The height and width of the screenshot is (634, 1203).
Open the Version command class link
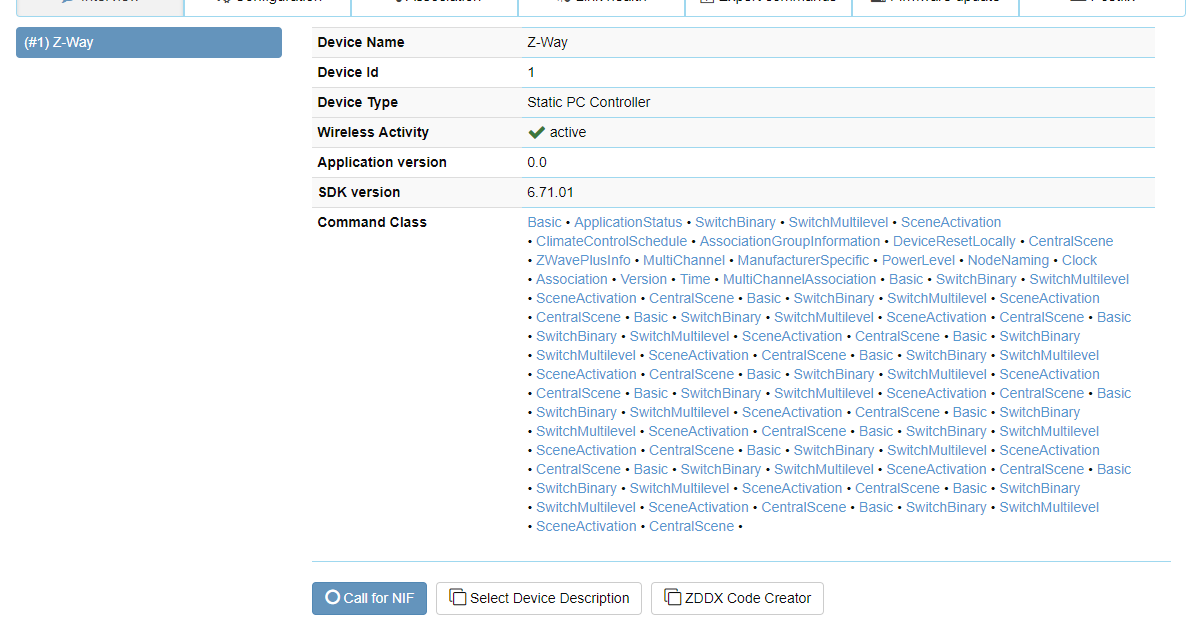643,279
